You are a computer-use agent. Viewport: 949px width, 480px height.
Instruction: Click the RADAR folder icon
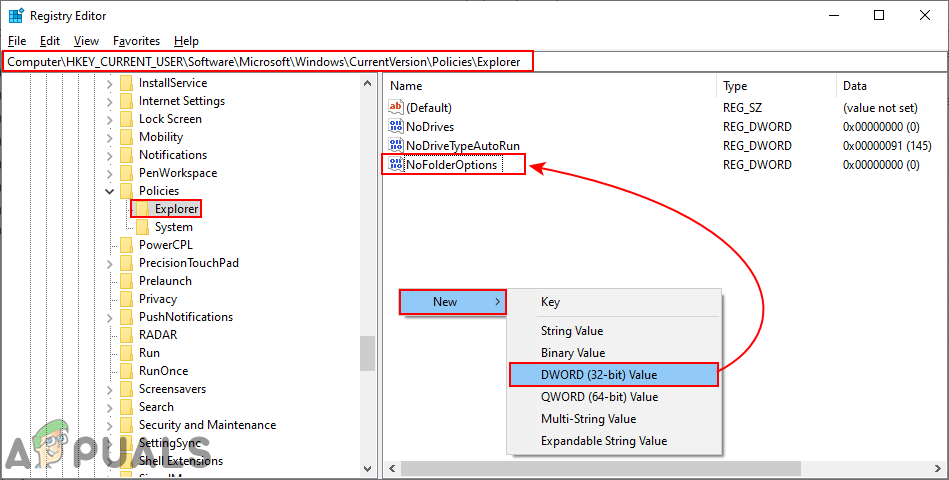point(126,335)
